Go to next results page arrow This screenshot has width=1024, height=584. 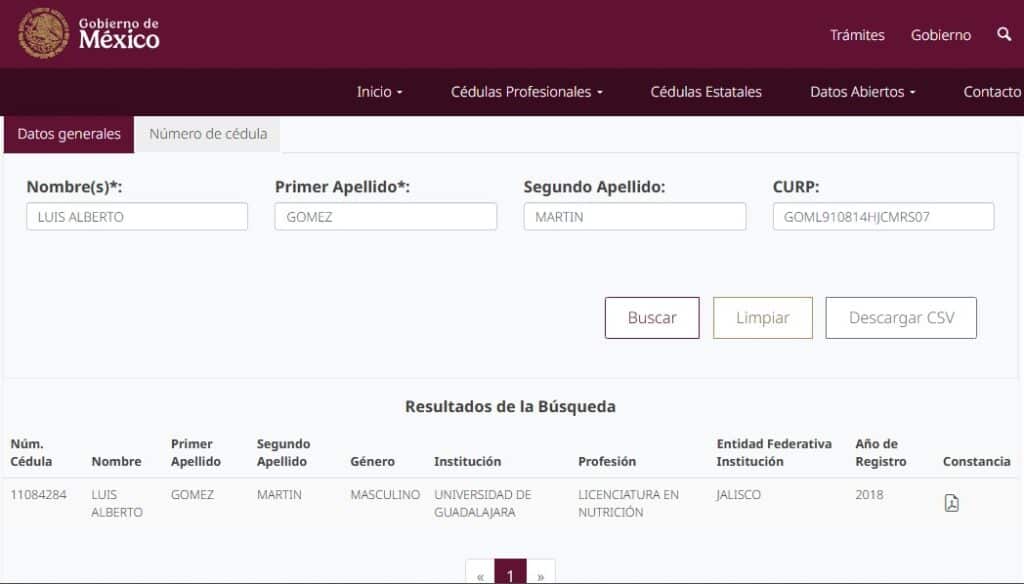click(x=540, y=575)
